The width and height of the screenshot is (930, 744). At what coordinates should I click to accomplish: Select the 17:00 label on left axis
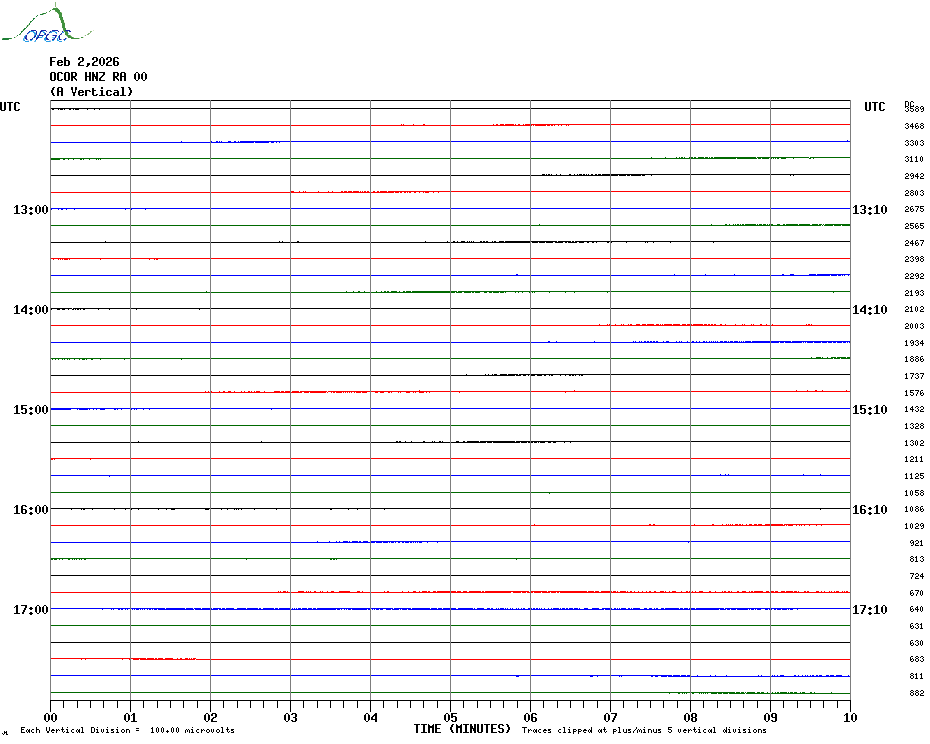31,610
